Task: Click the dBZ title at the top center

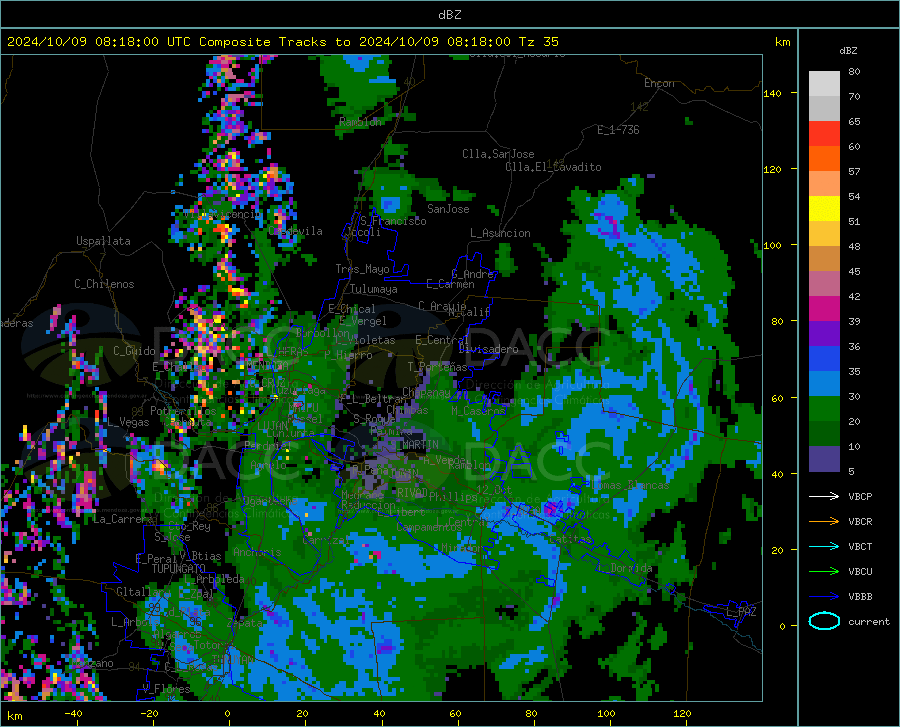Action: pos(449,15)
